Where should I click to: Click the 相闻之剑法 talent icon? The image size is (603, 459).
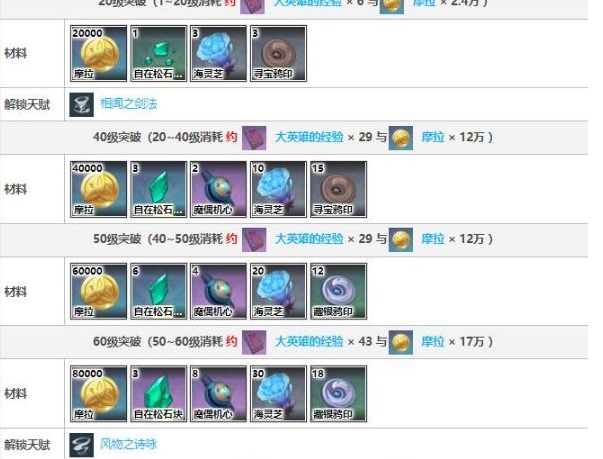[82, 104]
